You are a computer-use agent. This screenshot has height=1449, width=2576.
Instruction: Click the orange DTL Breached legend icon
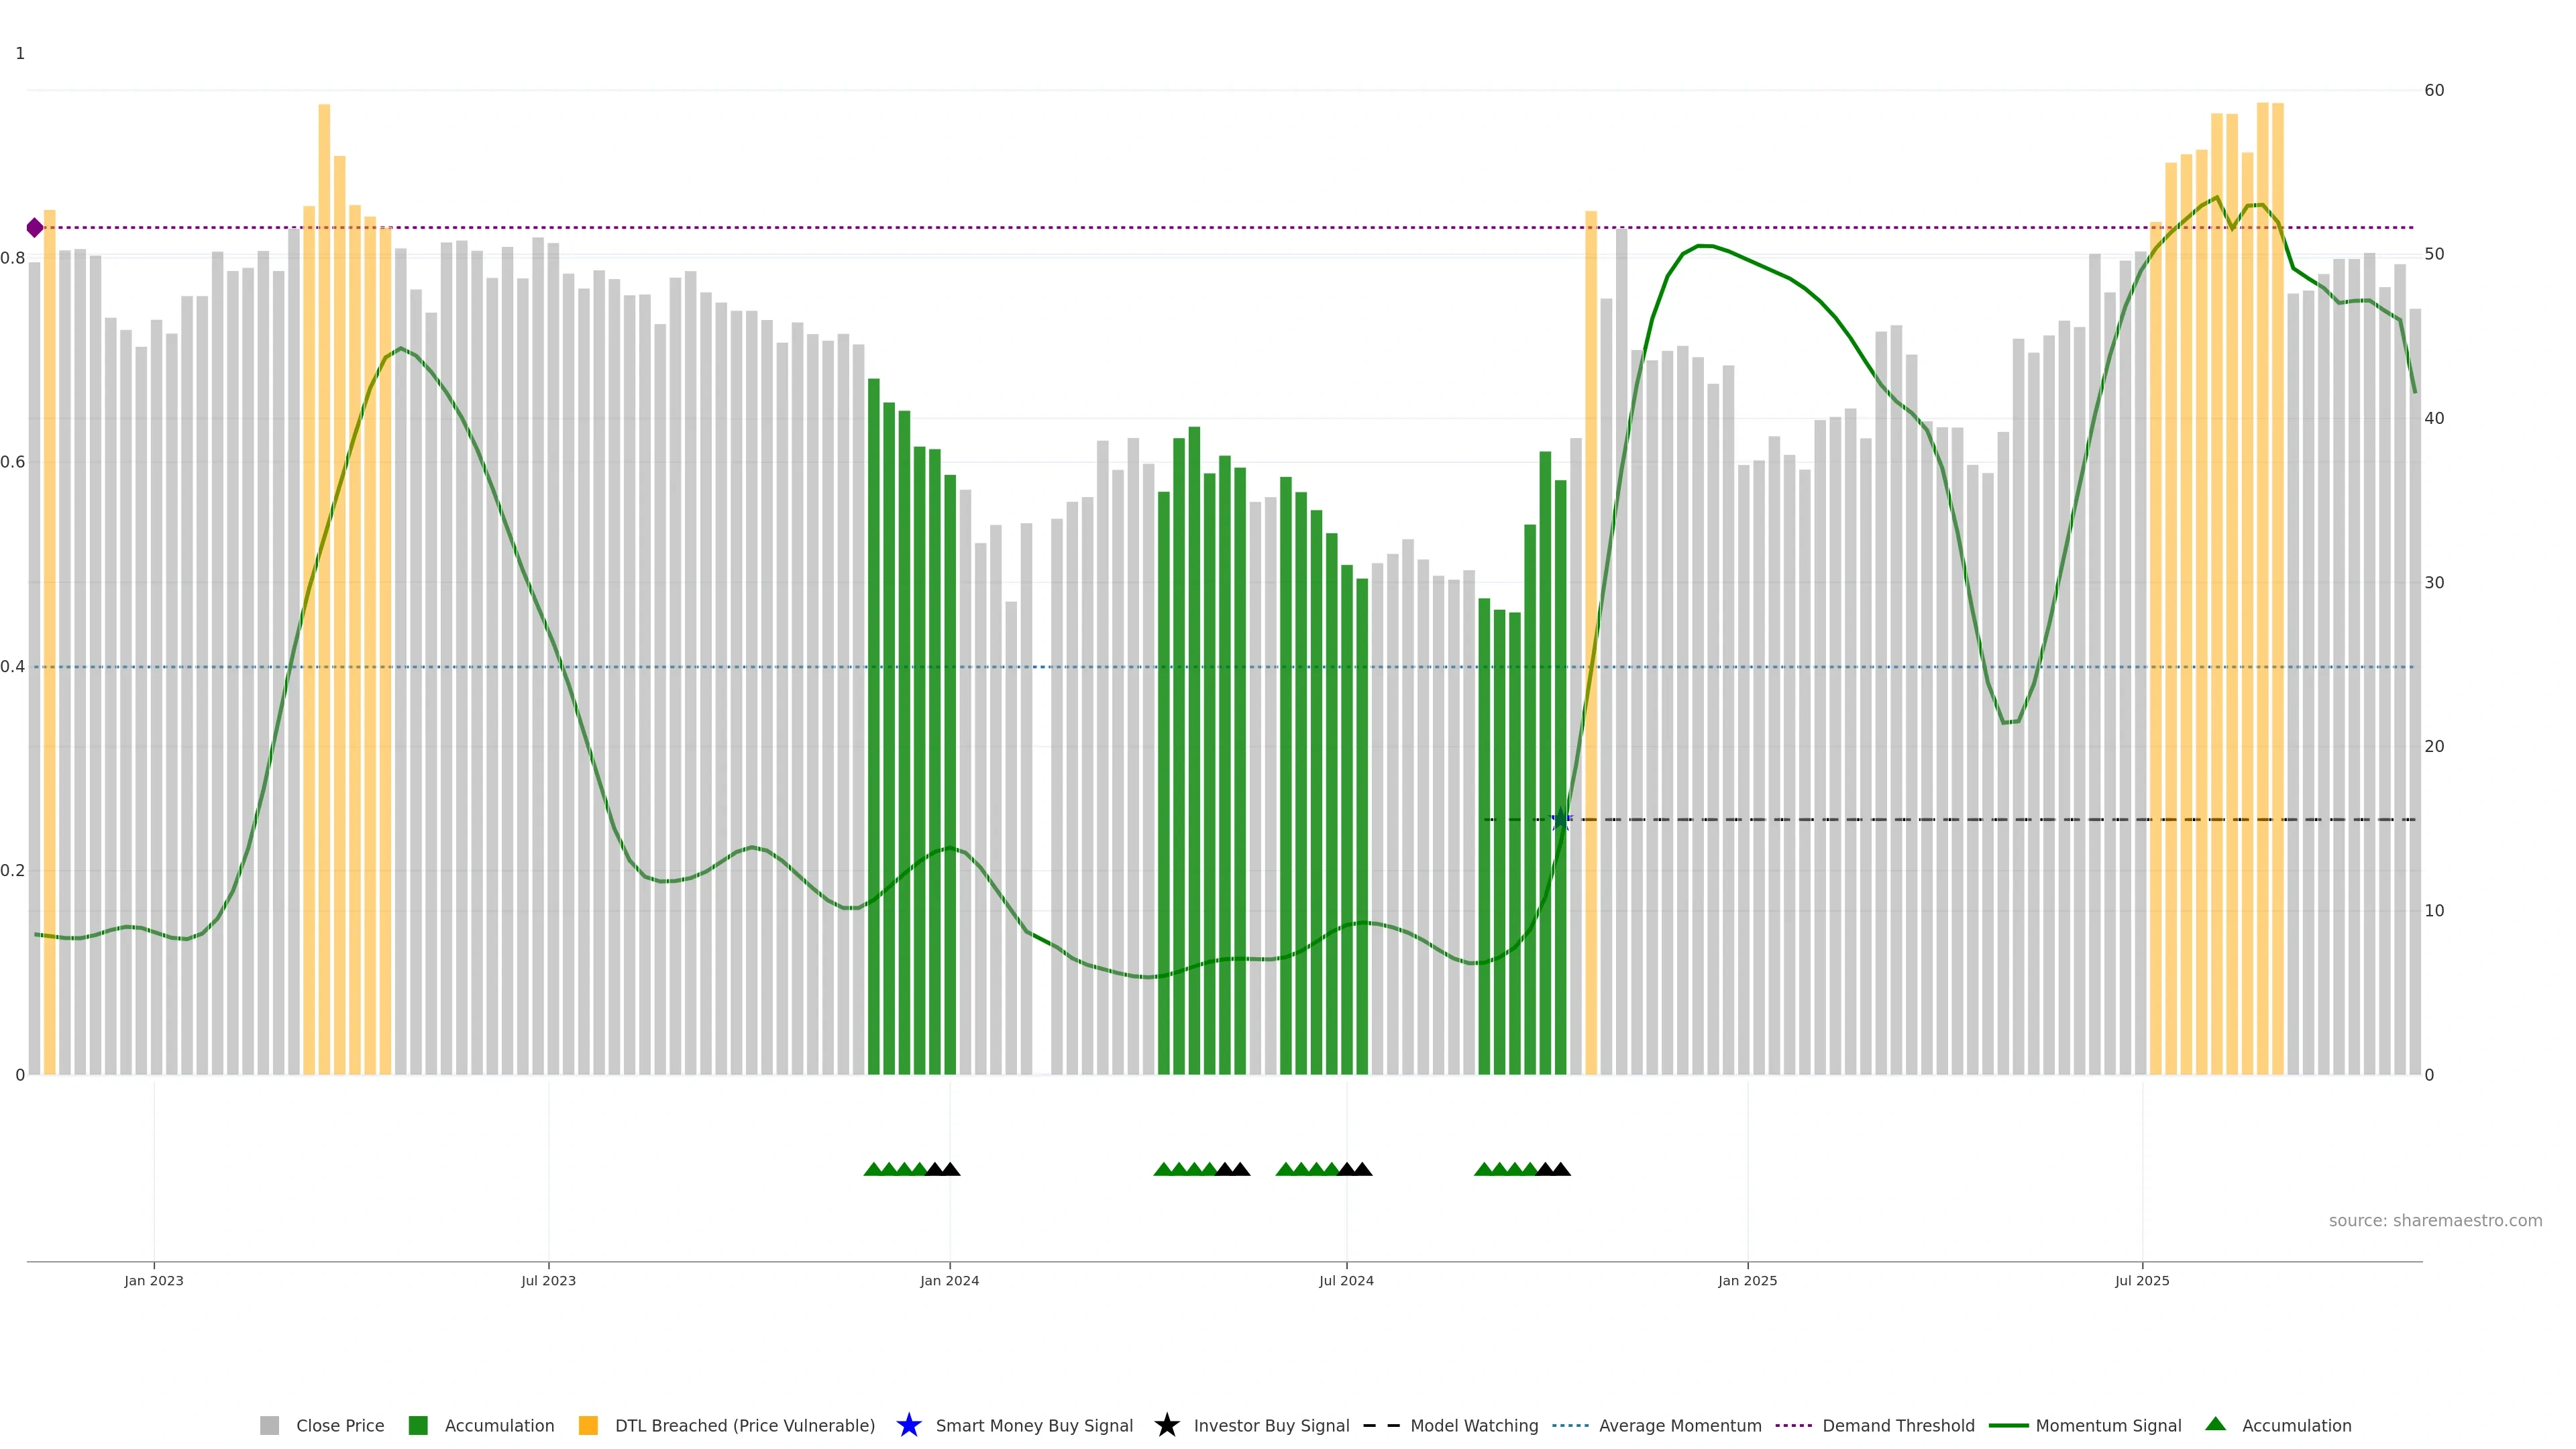coord(588,1425)
